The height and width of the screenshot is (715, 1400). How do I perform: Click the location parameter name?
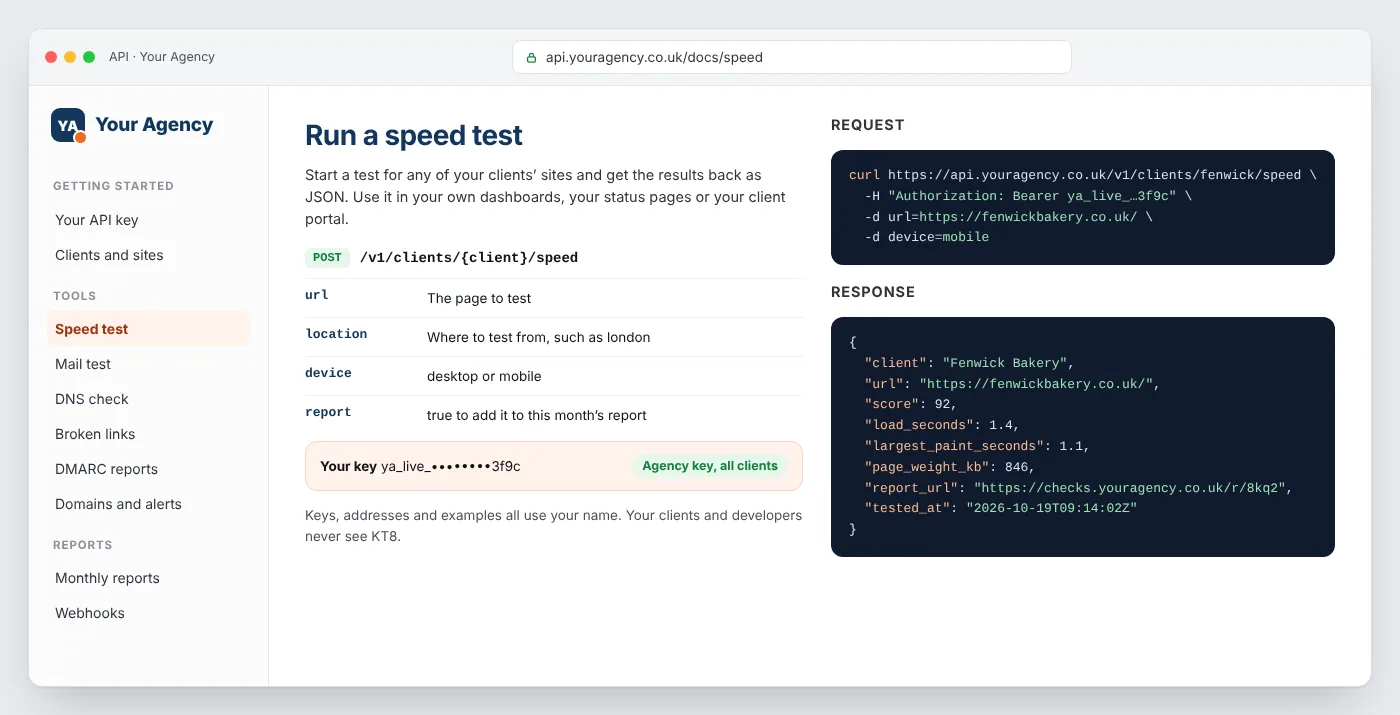tap(336, 334)
